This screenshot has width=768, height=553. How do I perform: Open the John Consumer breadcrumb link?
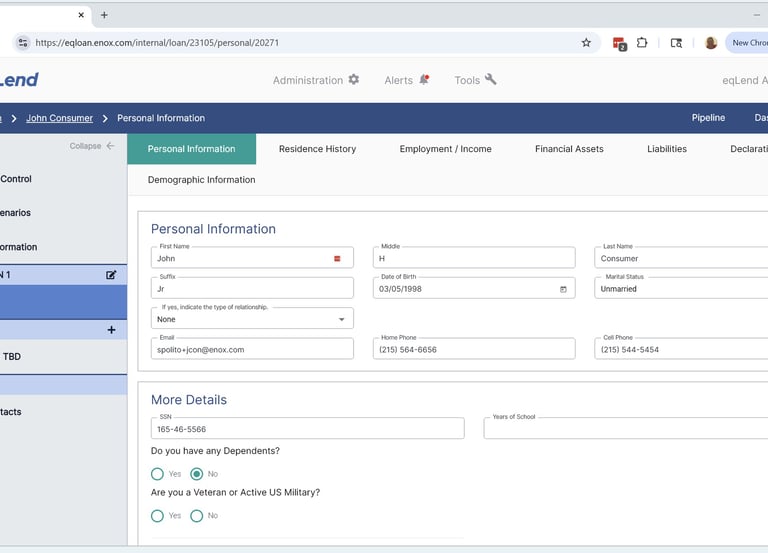point(59,118)
